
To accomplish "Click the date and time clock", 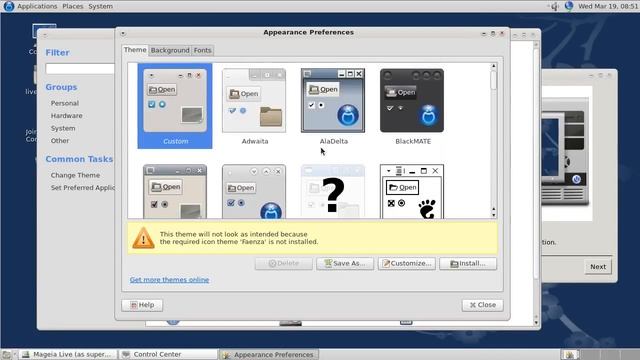I will (608, 6).
